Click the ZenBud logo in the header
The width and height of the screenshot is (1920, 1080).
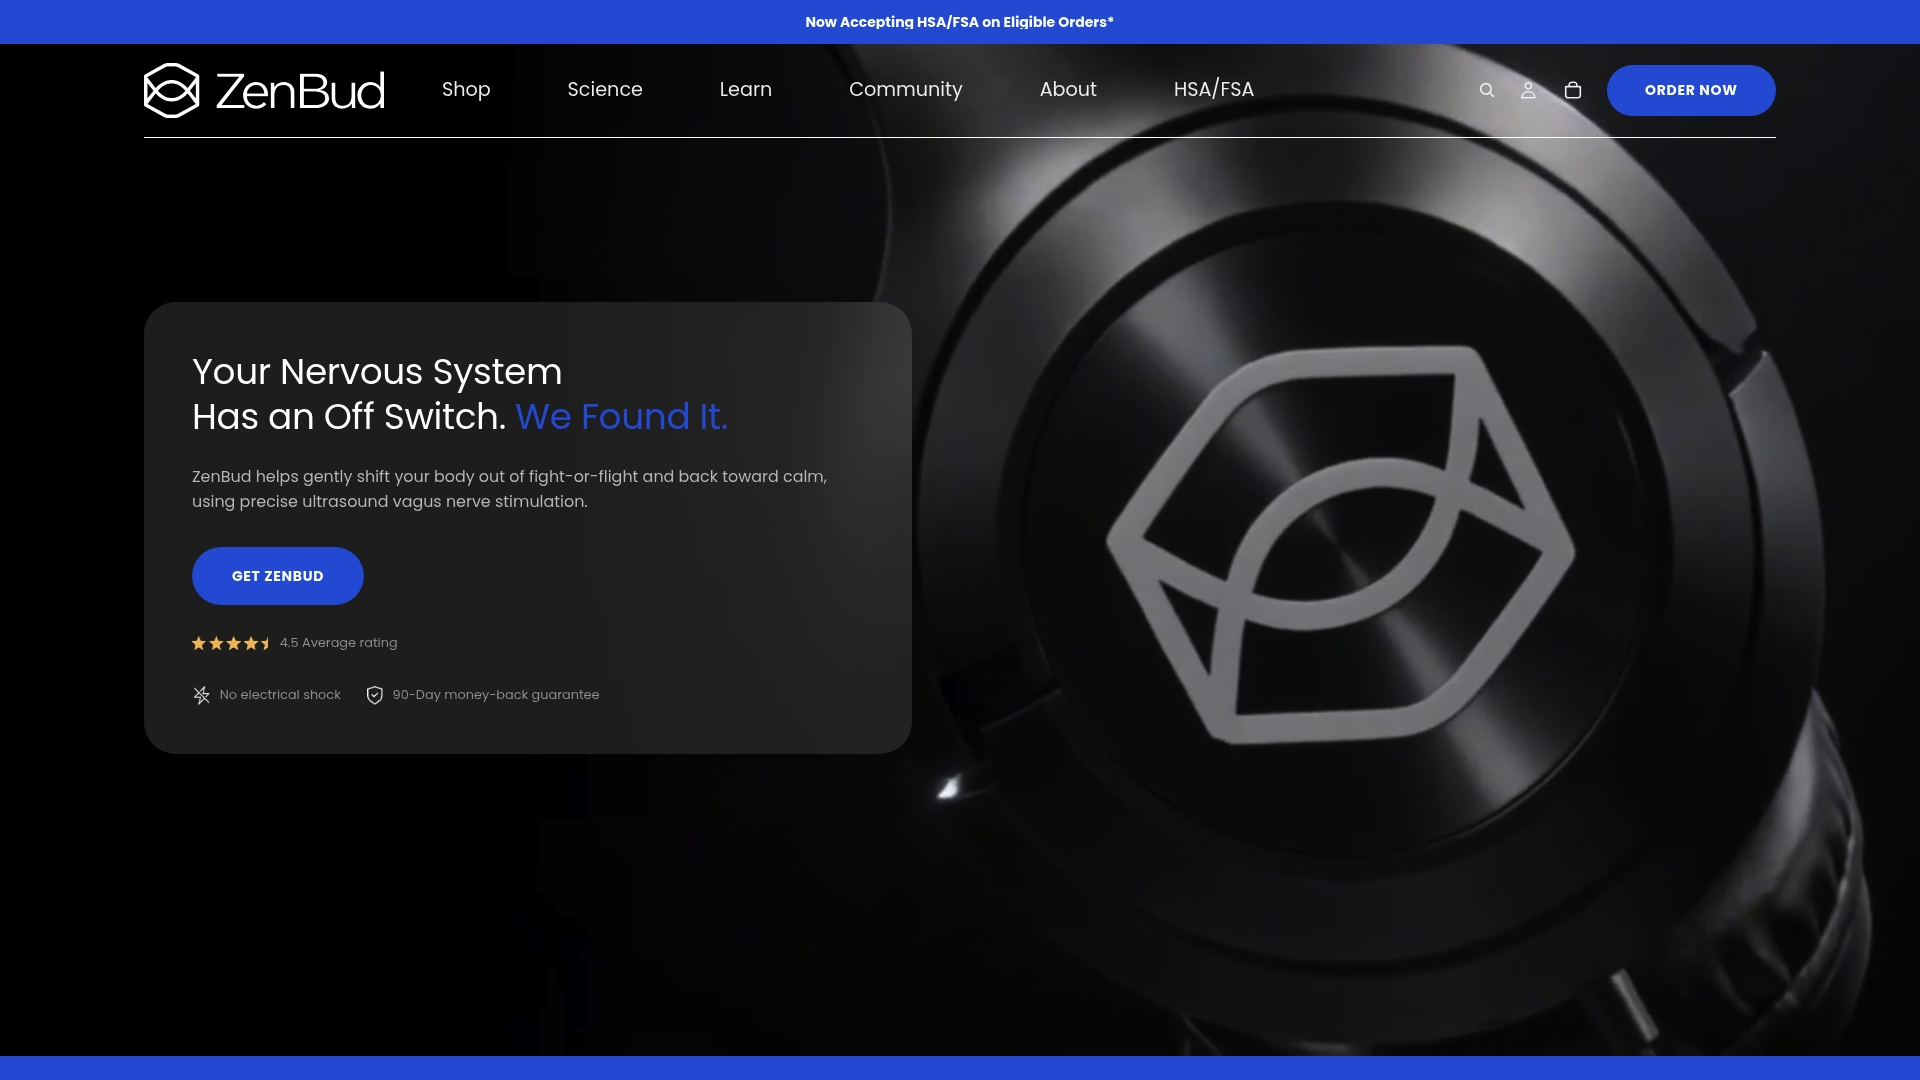pyautogui.click(x=264, y=90)
